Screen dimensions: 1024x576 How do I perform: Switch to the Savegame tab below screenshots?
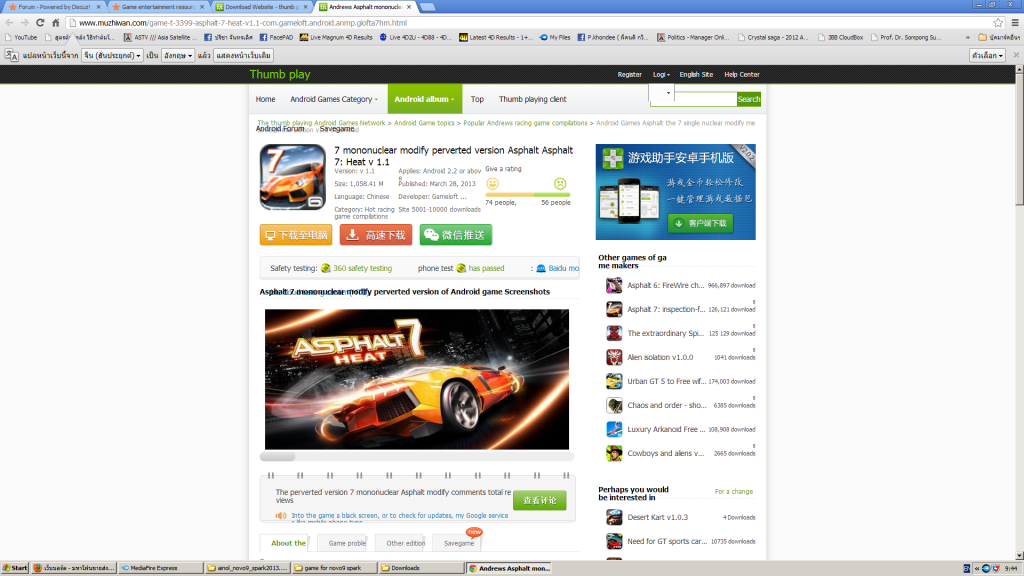tap(459, 543)
